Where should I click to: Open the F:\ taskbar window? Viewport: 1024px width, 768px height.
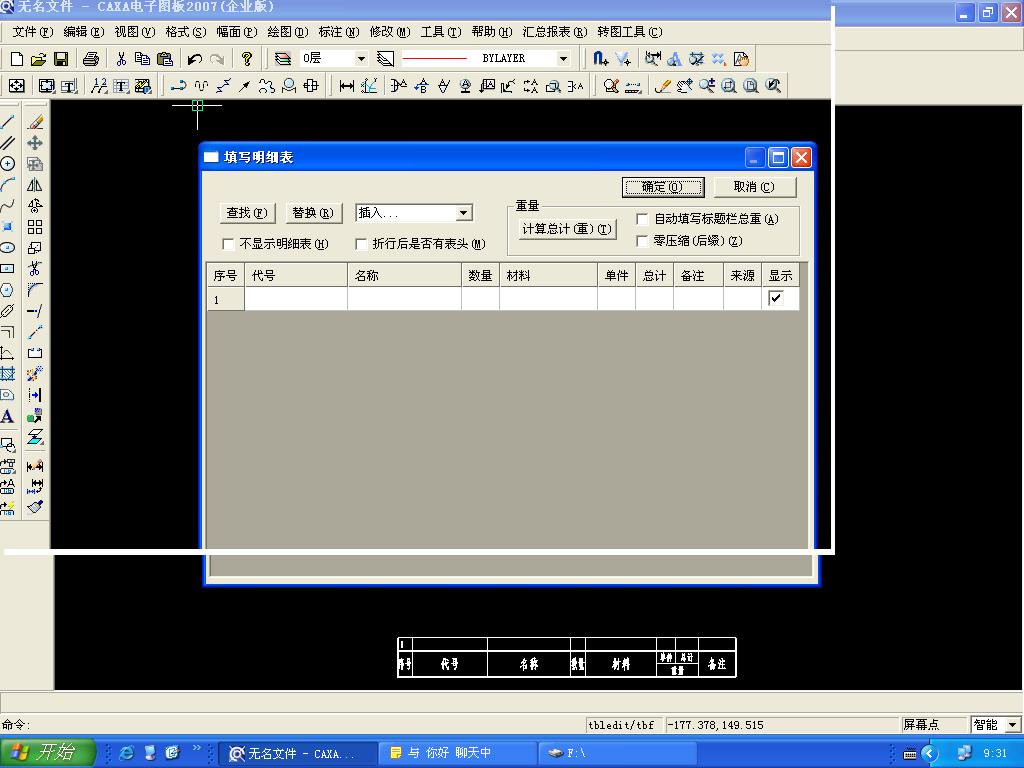point(618,753)
